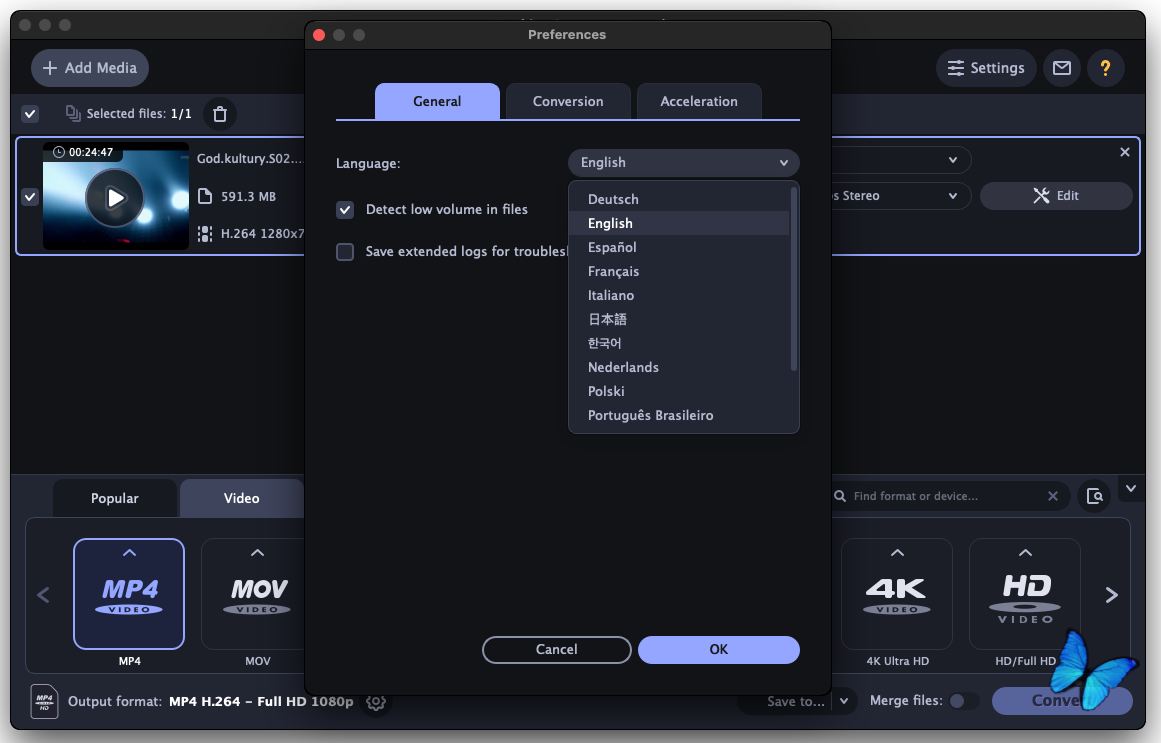Click the file size document icon
Screen dimensions: 1161x743
tap(205, 196)
